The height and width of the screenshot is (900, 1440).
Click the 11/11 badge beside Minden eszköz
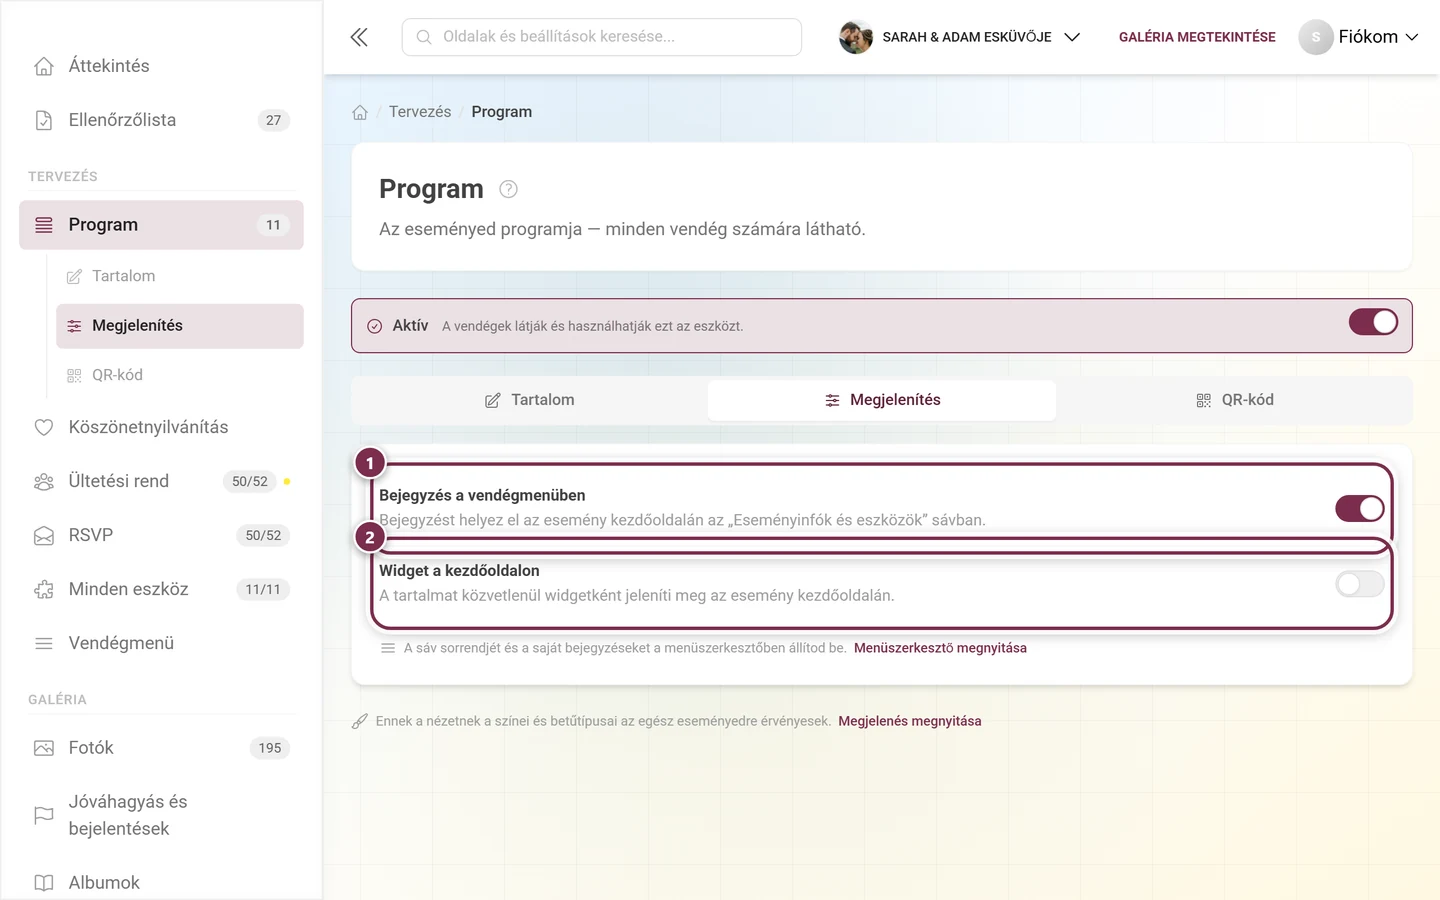pyautogui.click(x=263, y=589)
